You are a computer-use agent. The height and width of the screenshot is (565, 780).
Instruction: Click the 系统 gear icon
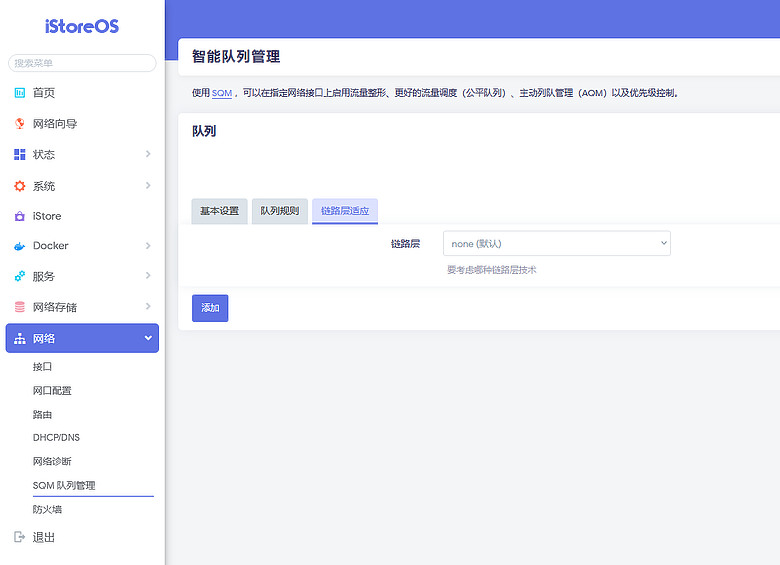click(x=20, y=186)
